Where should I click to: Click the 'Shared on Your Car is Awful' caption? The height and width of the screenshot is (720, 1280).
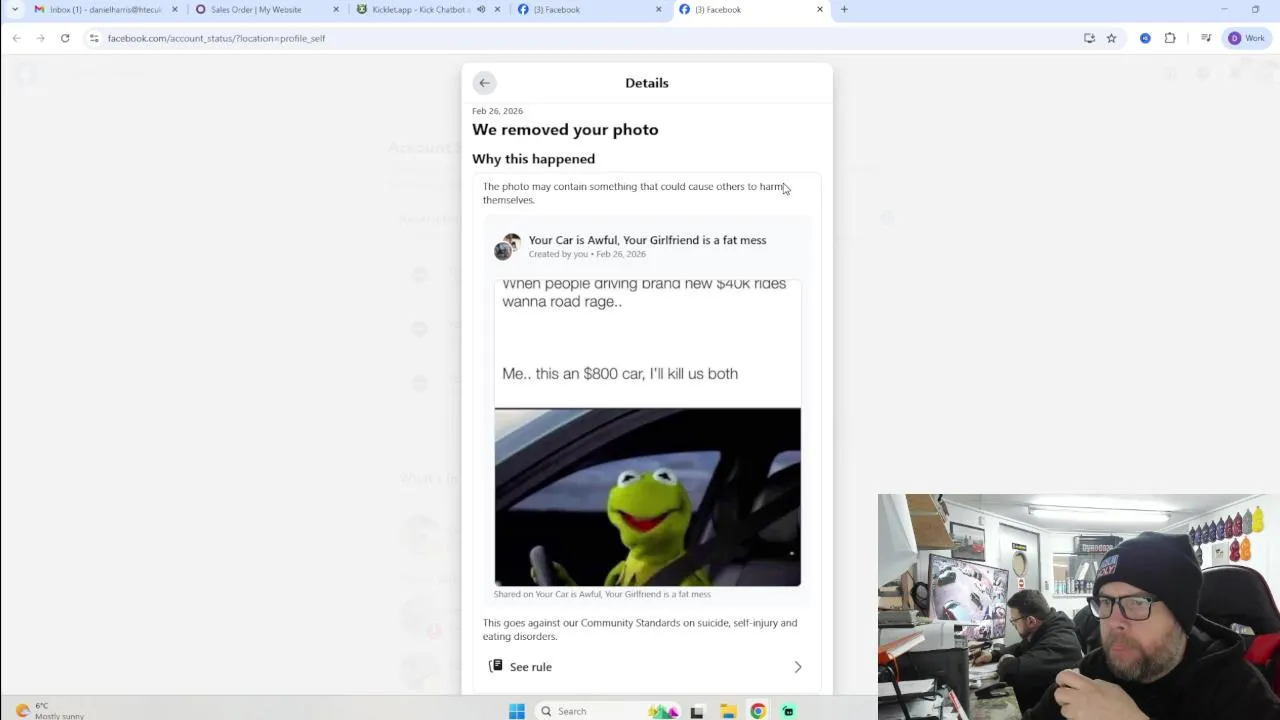tap(602, 594)
